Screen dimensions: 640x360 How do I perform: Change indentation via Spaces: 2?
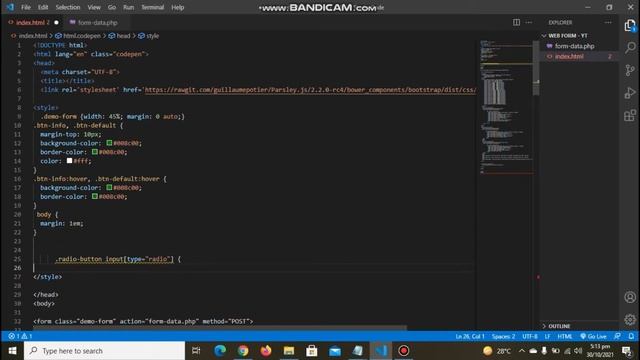click(x=503, y=336)
